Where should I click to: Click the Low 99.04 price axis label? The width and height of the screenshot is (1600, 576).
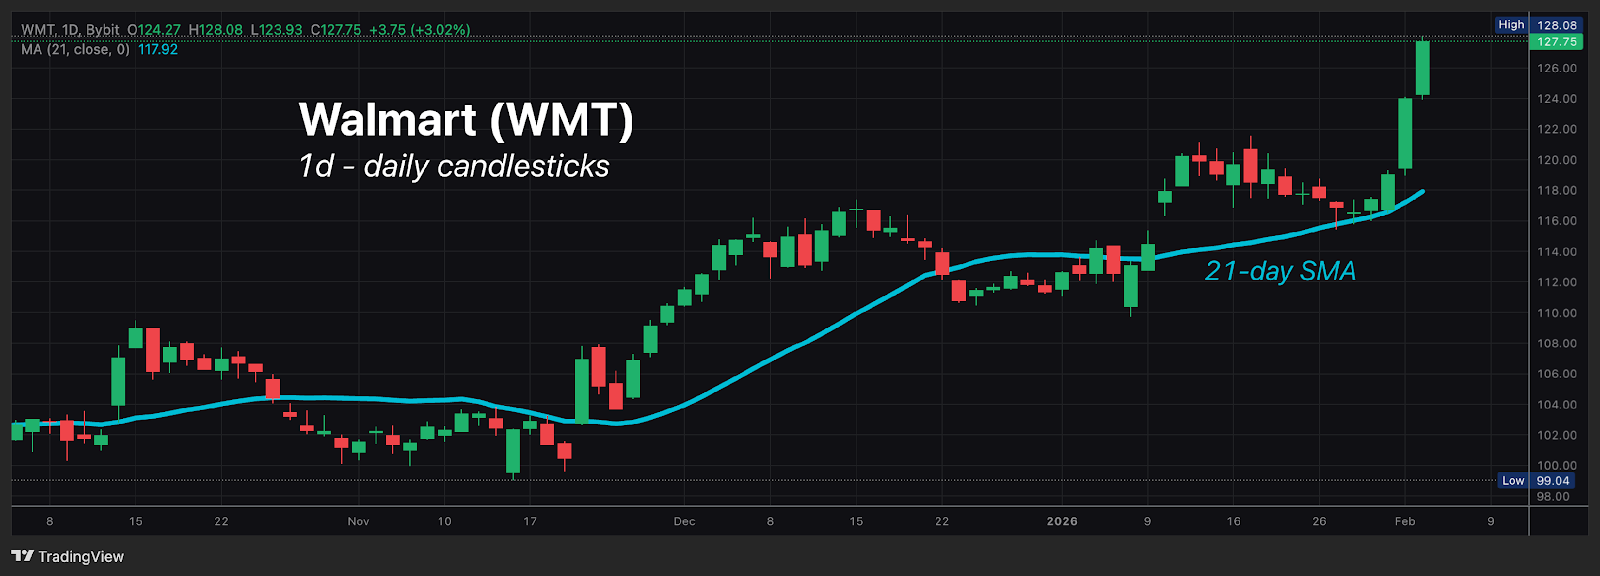coord(1536,481)
